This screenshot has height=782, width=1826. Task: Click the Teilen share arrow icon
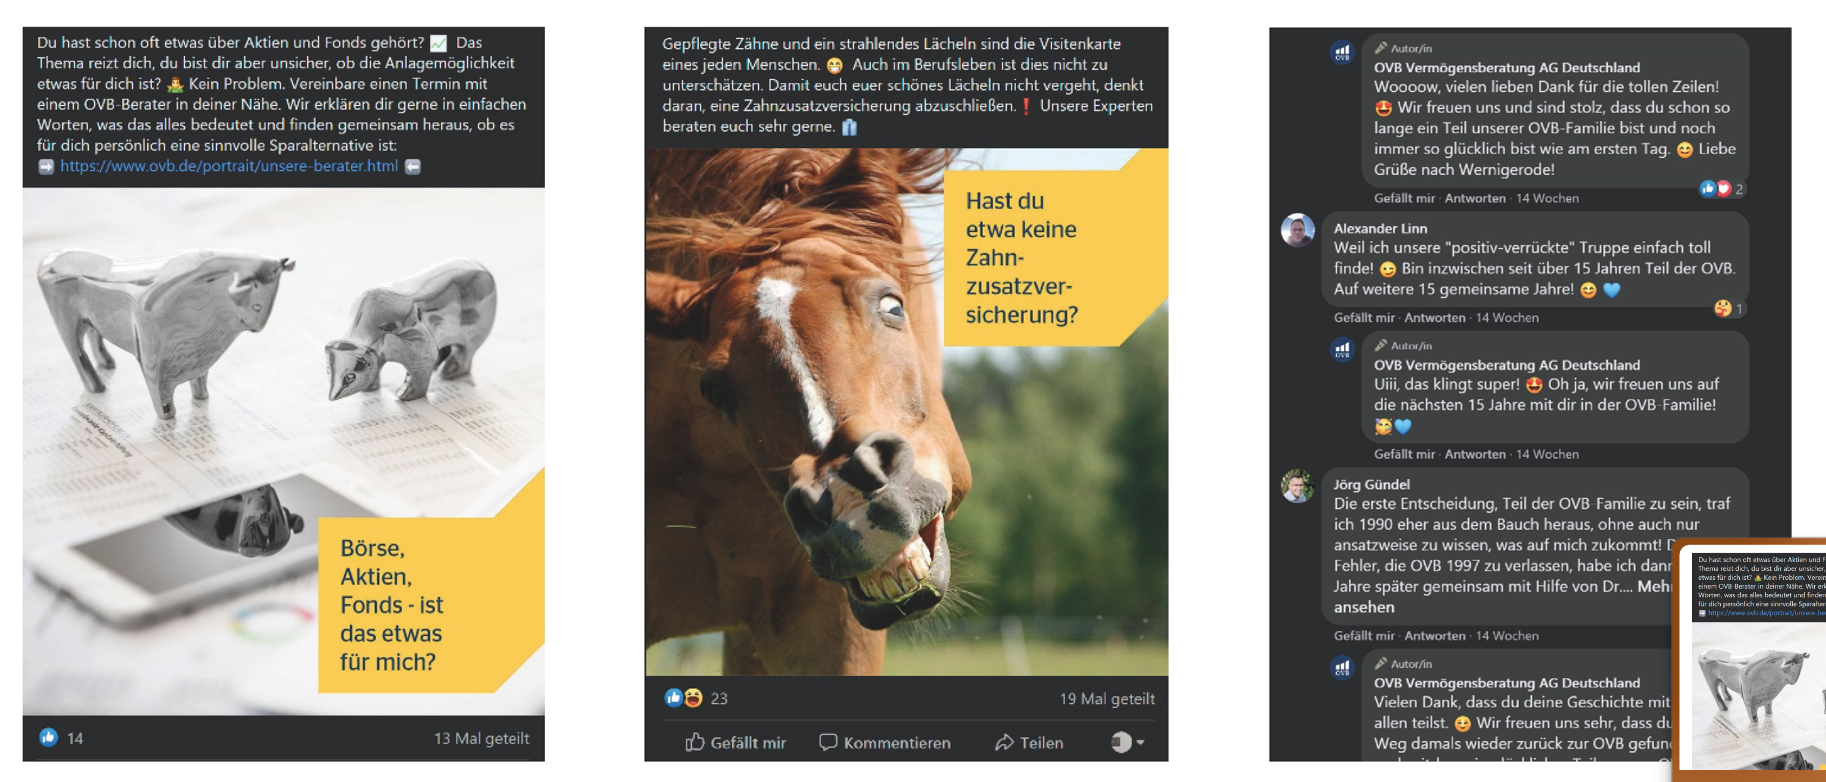[x=1004, y=742]
